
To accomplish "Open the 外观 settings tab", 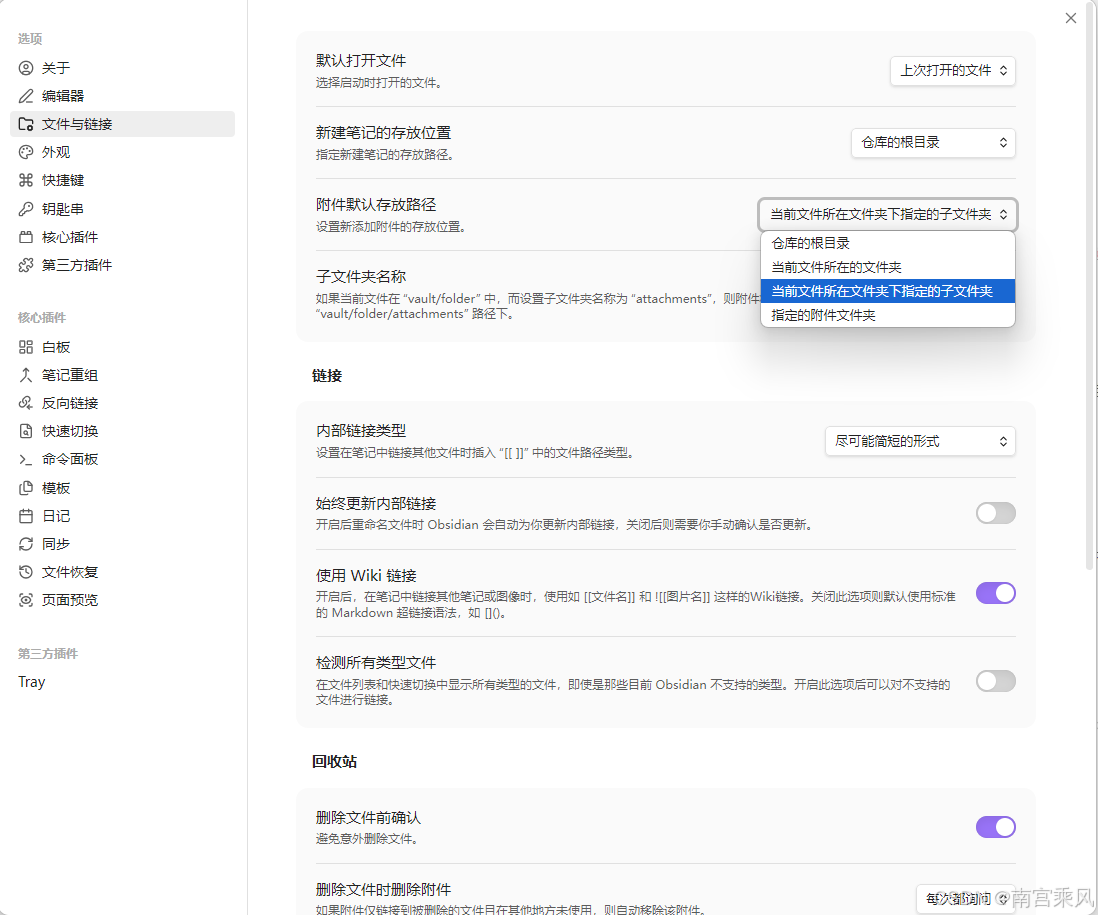I will point(123,152).
